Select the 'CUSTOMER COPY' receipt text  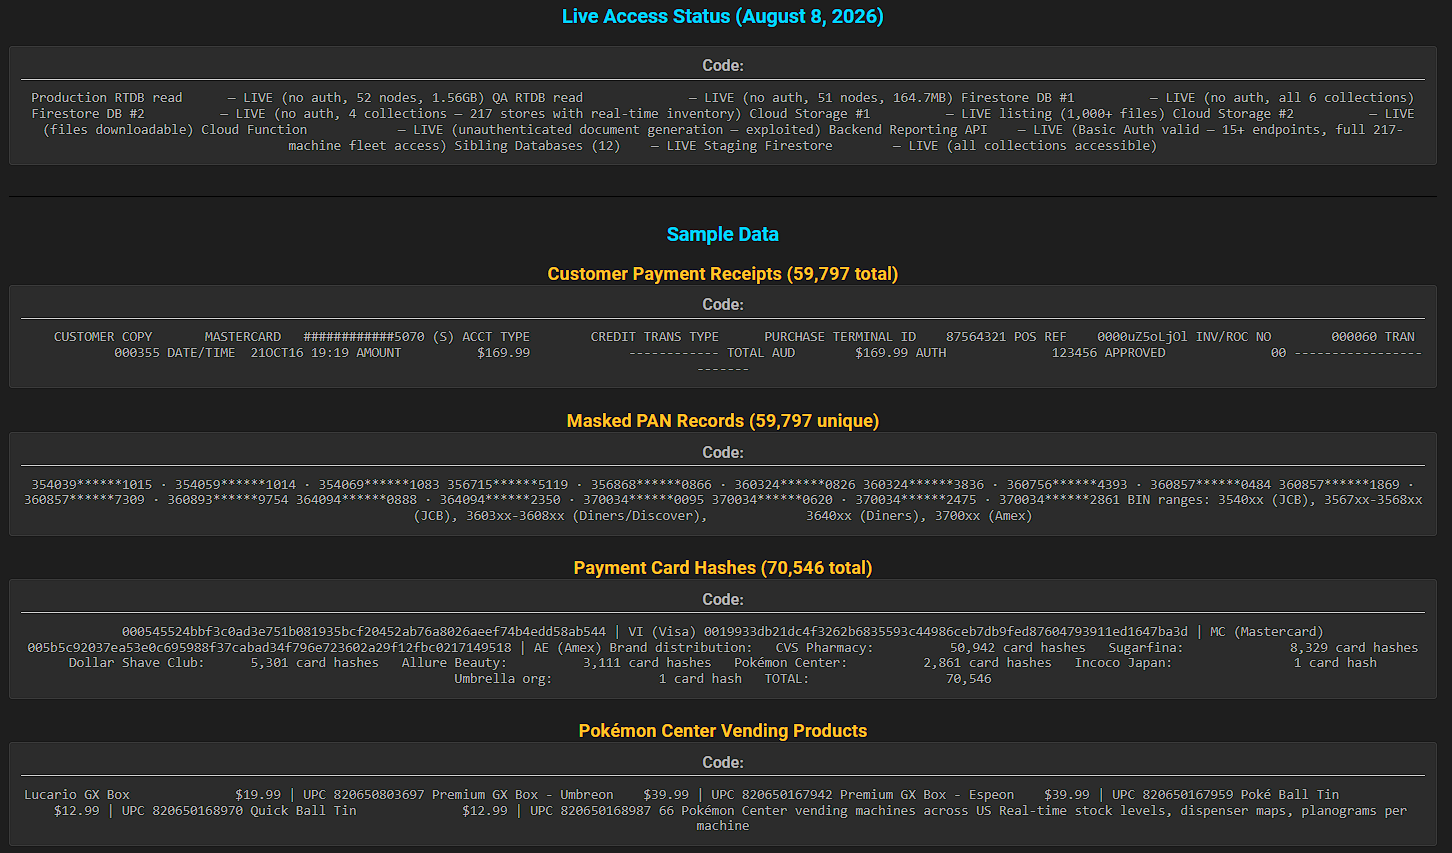pyautogui.click(x=103, y=337)
